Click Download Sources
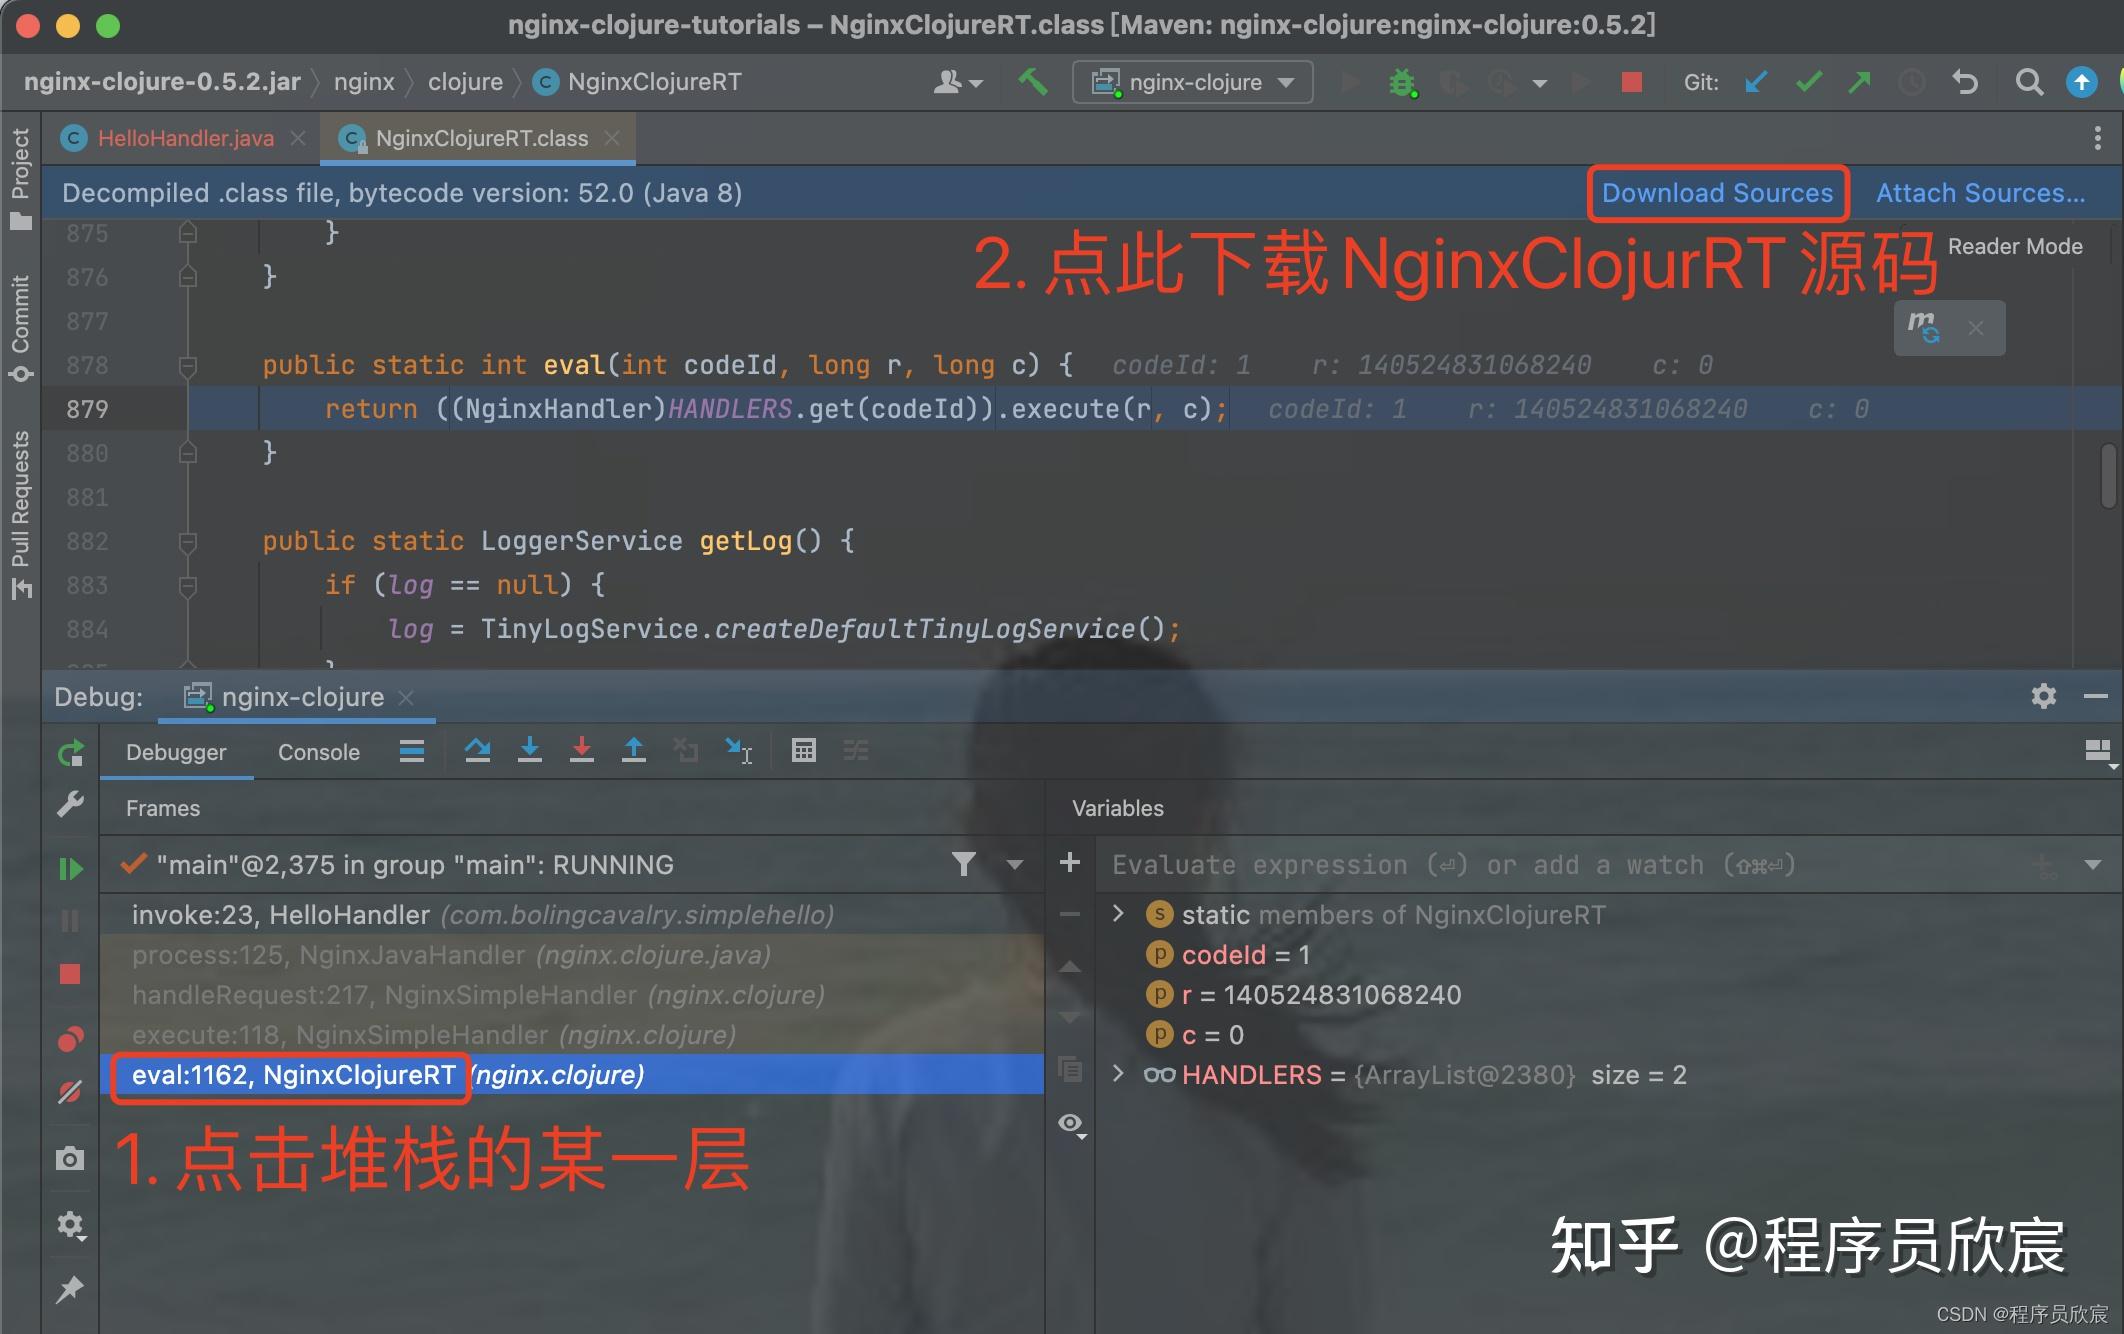This screenshot has height=1334, width=2124. pyautogui.click(x=1717, y=192)
